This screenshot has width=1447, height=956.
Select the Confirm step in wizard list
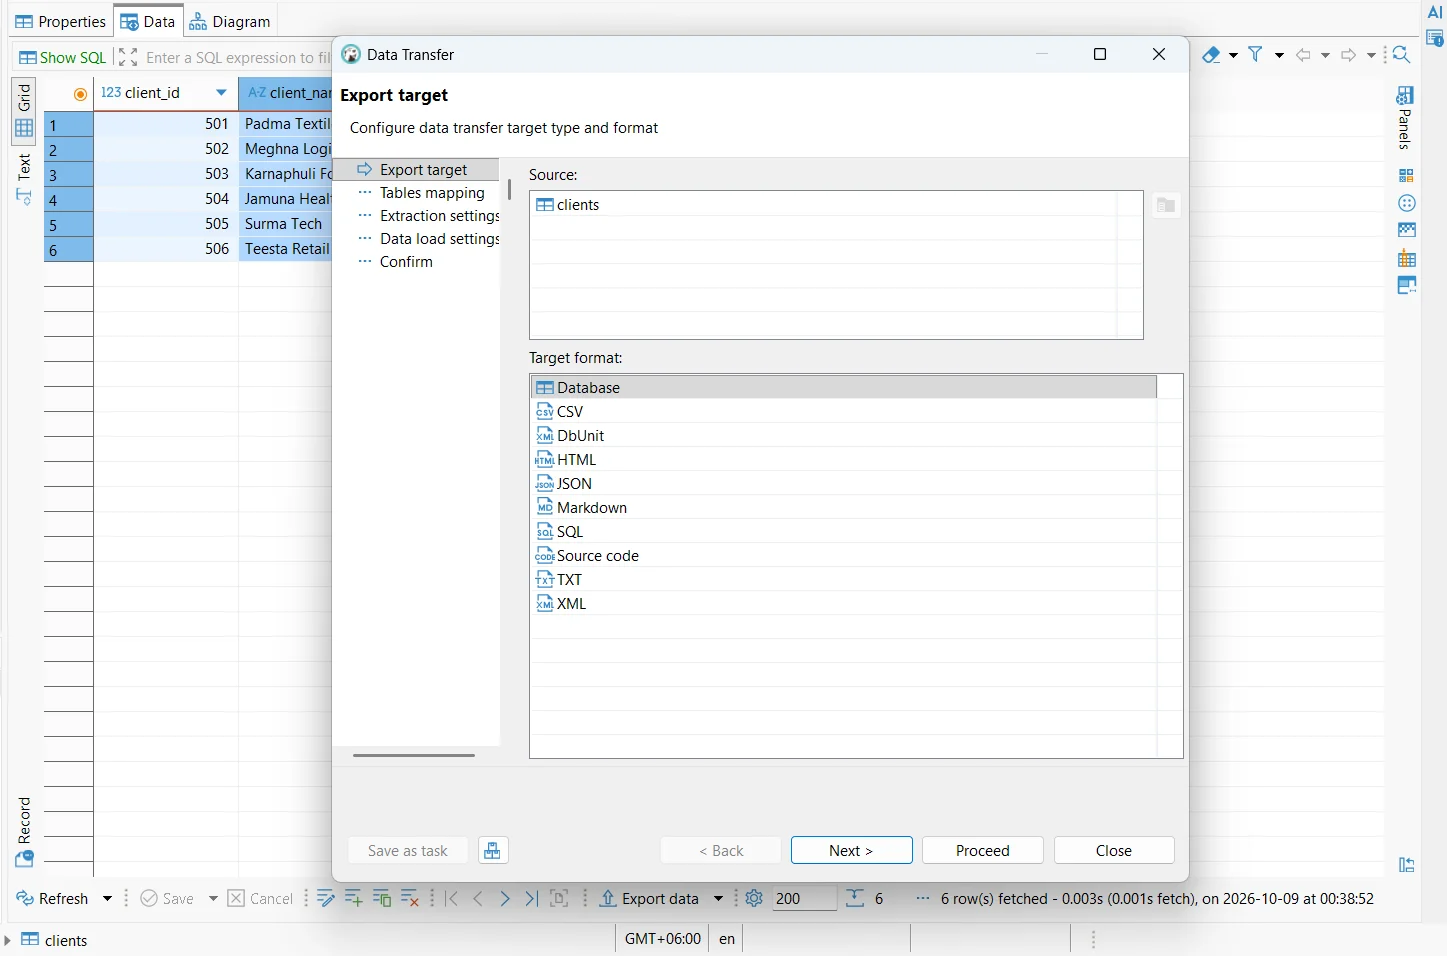pos(406,262)
